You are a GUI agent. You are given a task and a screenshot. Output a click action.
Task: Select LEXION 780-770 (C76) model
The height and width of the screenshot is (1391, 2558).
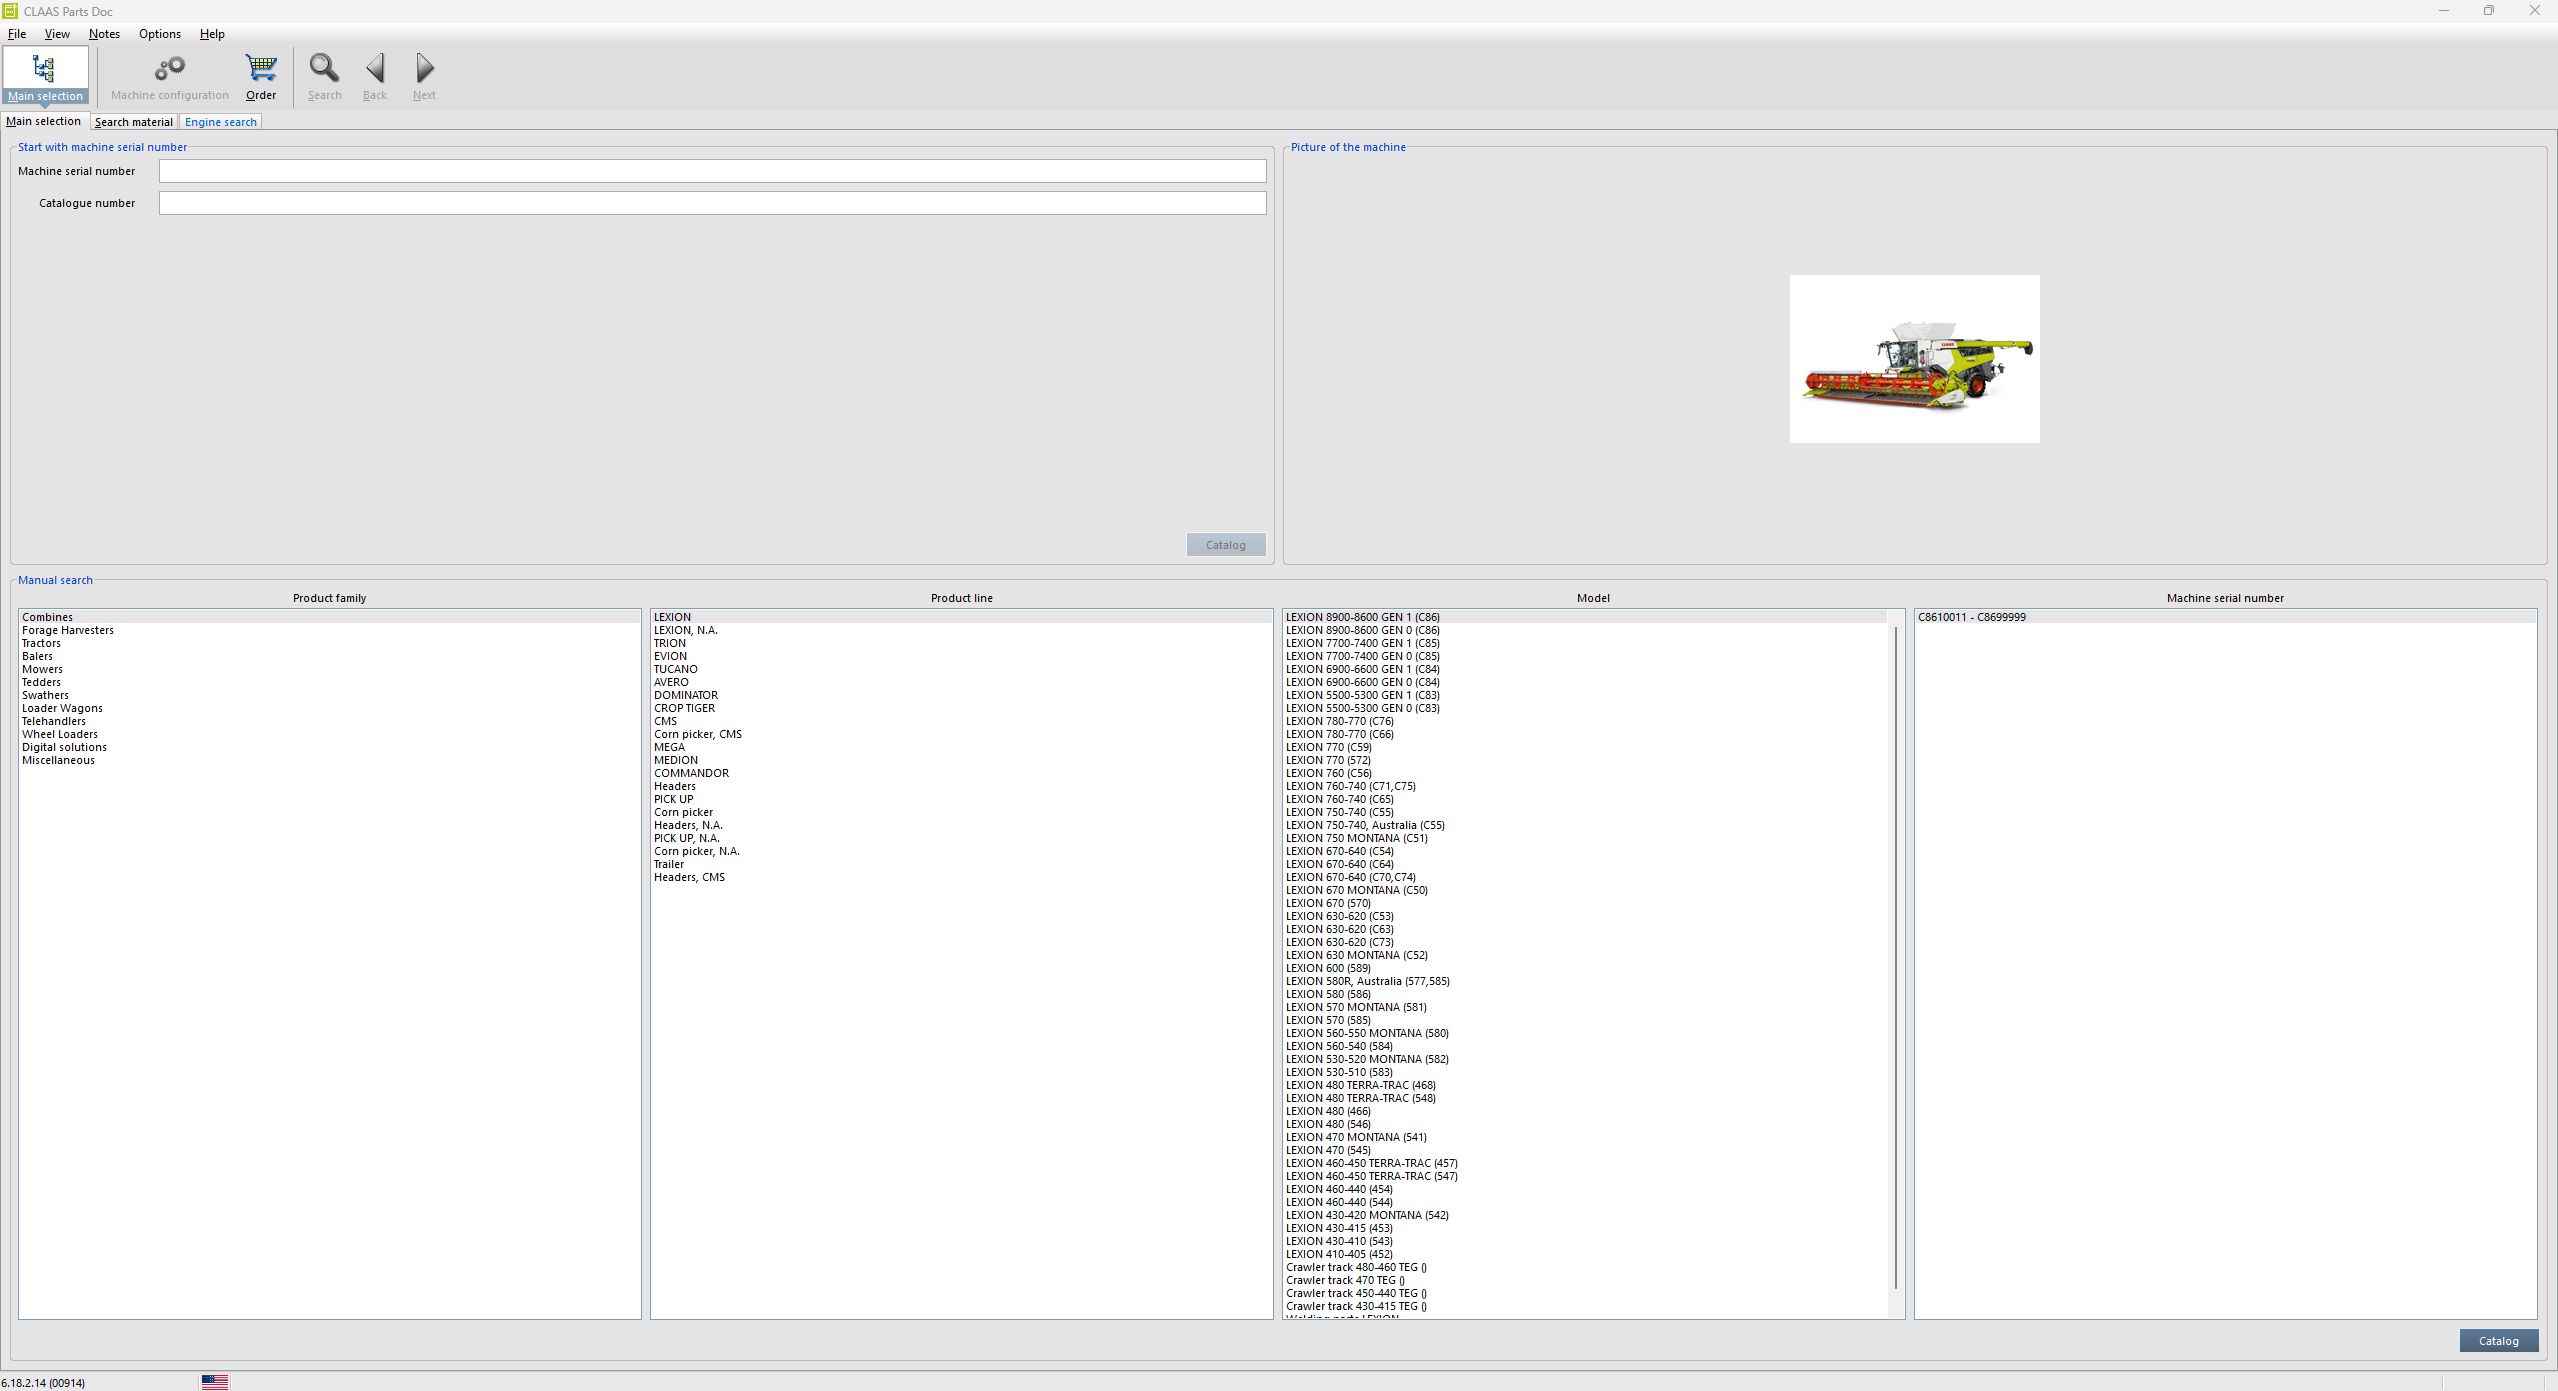tap(1339, 721)
